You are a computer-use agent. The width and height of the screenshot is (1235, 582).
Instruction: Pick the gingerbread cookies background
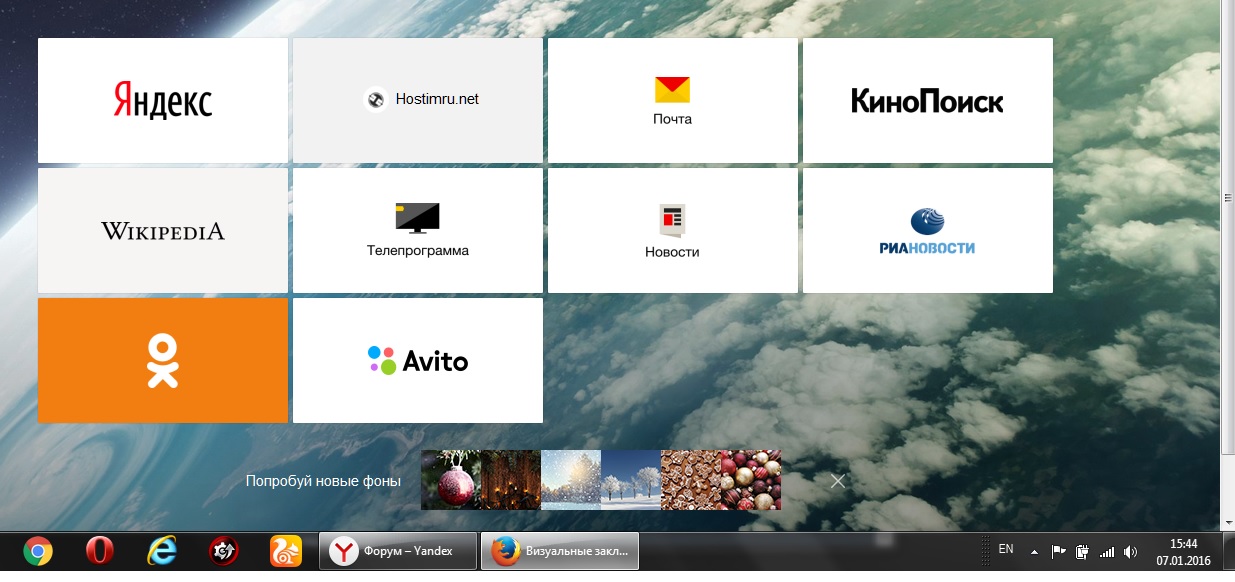click(690, 480)
